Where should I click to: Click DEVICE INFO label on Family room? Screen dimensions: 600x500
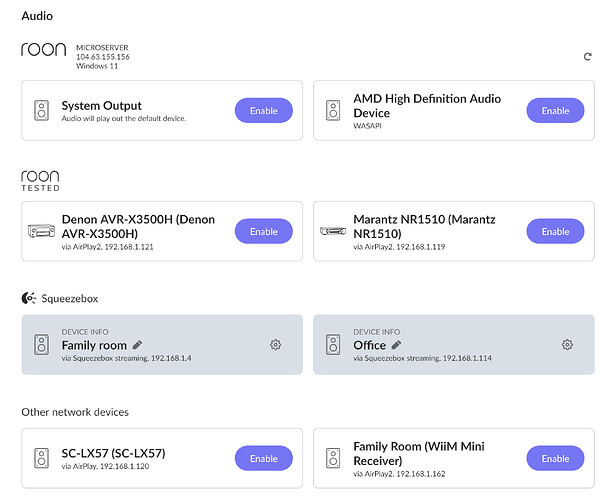tap(85, 332)
